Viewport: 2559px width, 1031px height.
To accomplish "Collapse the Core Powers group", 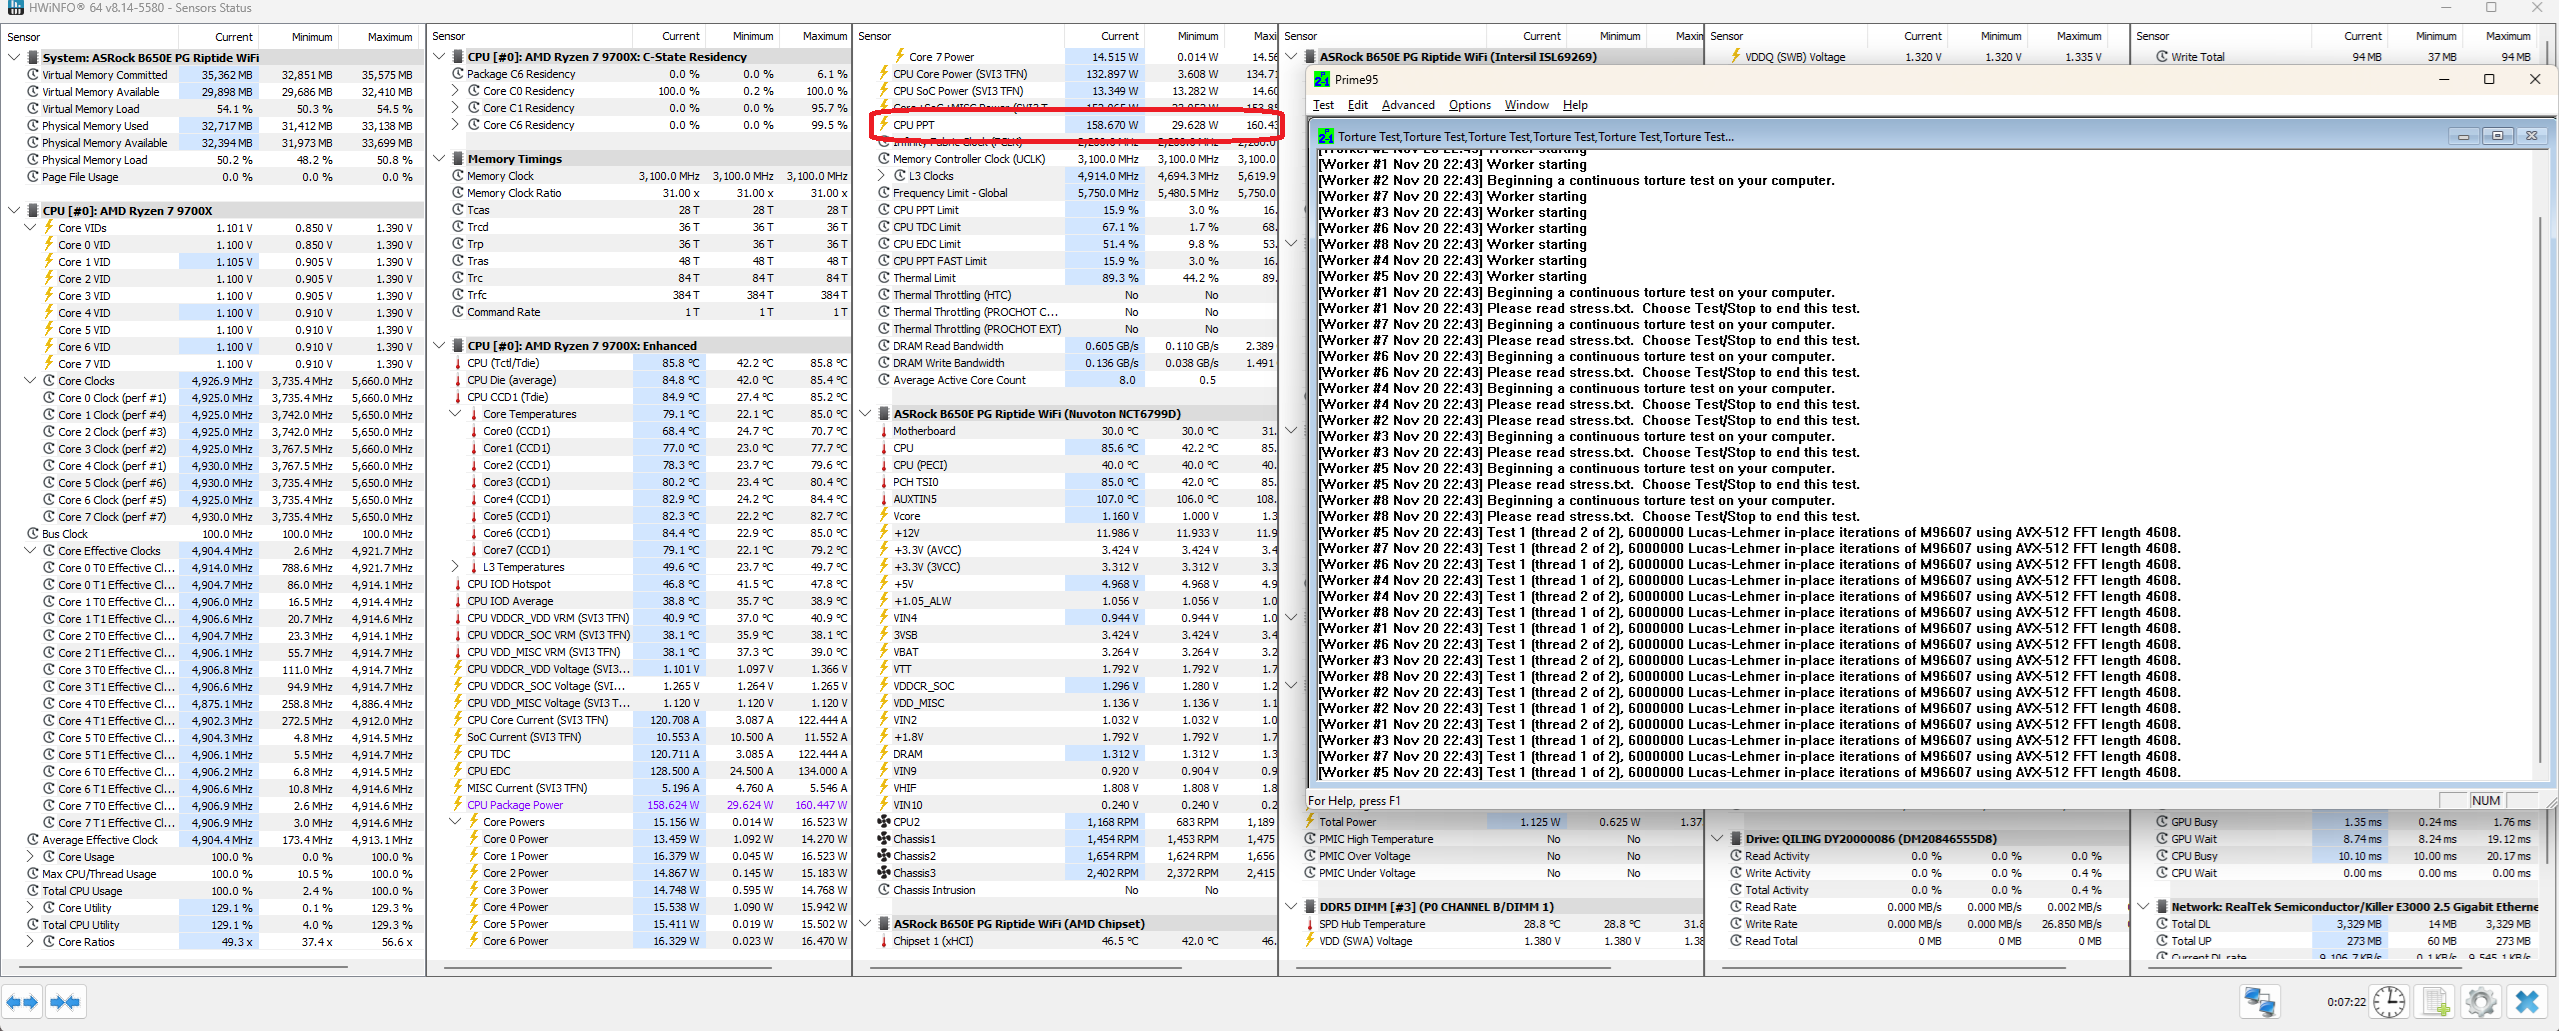I will 455,822.
